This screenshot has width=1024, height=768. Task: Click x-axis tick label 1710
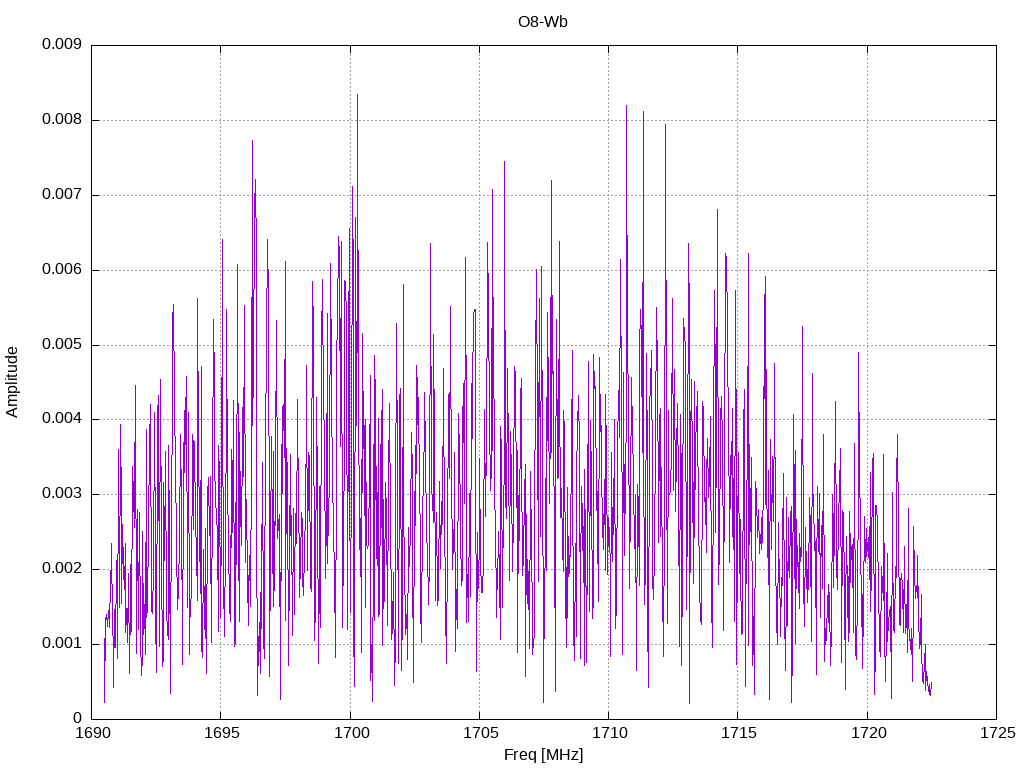click(x=609, y=733)
